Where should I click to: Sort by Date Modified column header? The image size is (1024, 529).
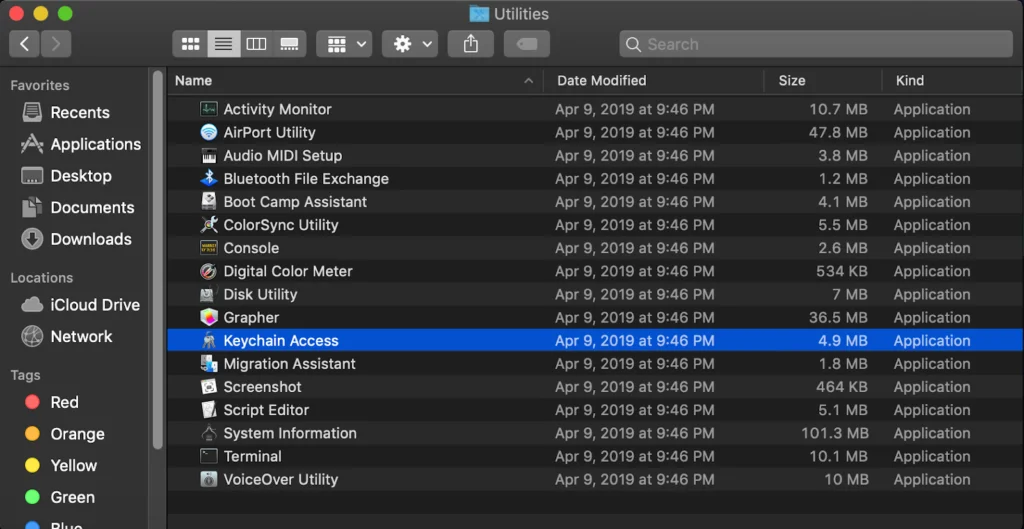601,80
